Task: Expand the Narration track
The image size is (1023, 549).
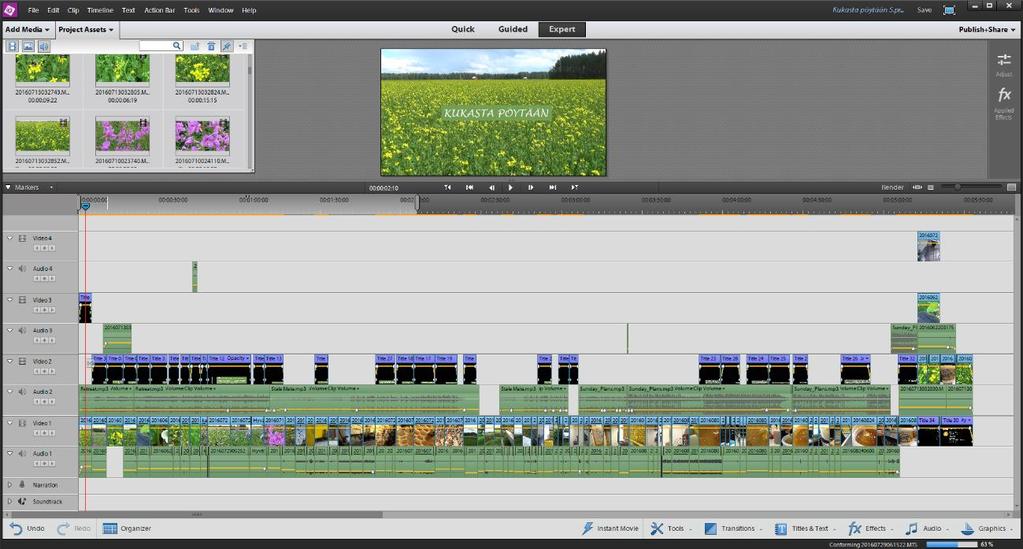Action: (9, 485)
